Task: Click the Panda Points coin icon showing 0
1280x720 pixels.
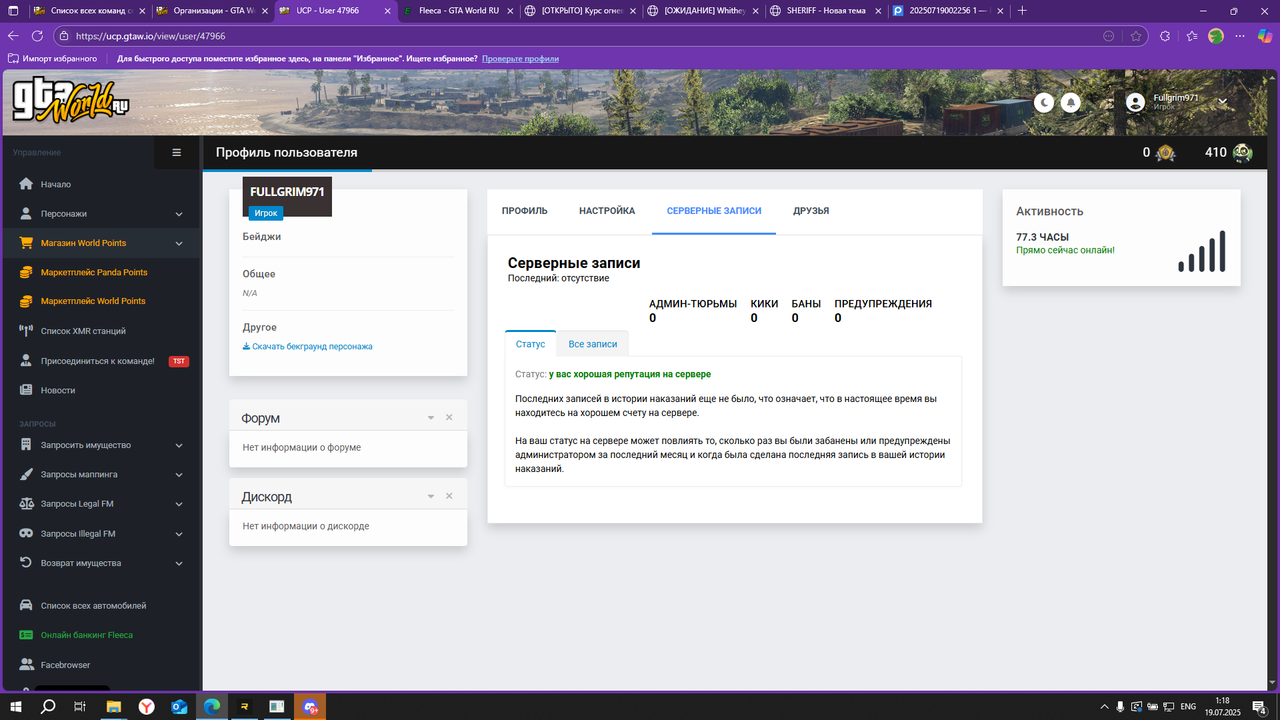Action: pyautogui.click(x=1166, y=153)
